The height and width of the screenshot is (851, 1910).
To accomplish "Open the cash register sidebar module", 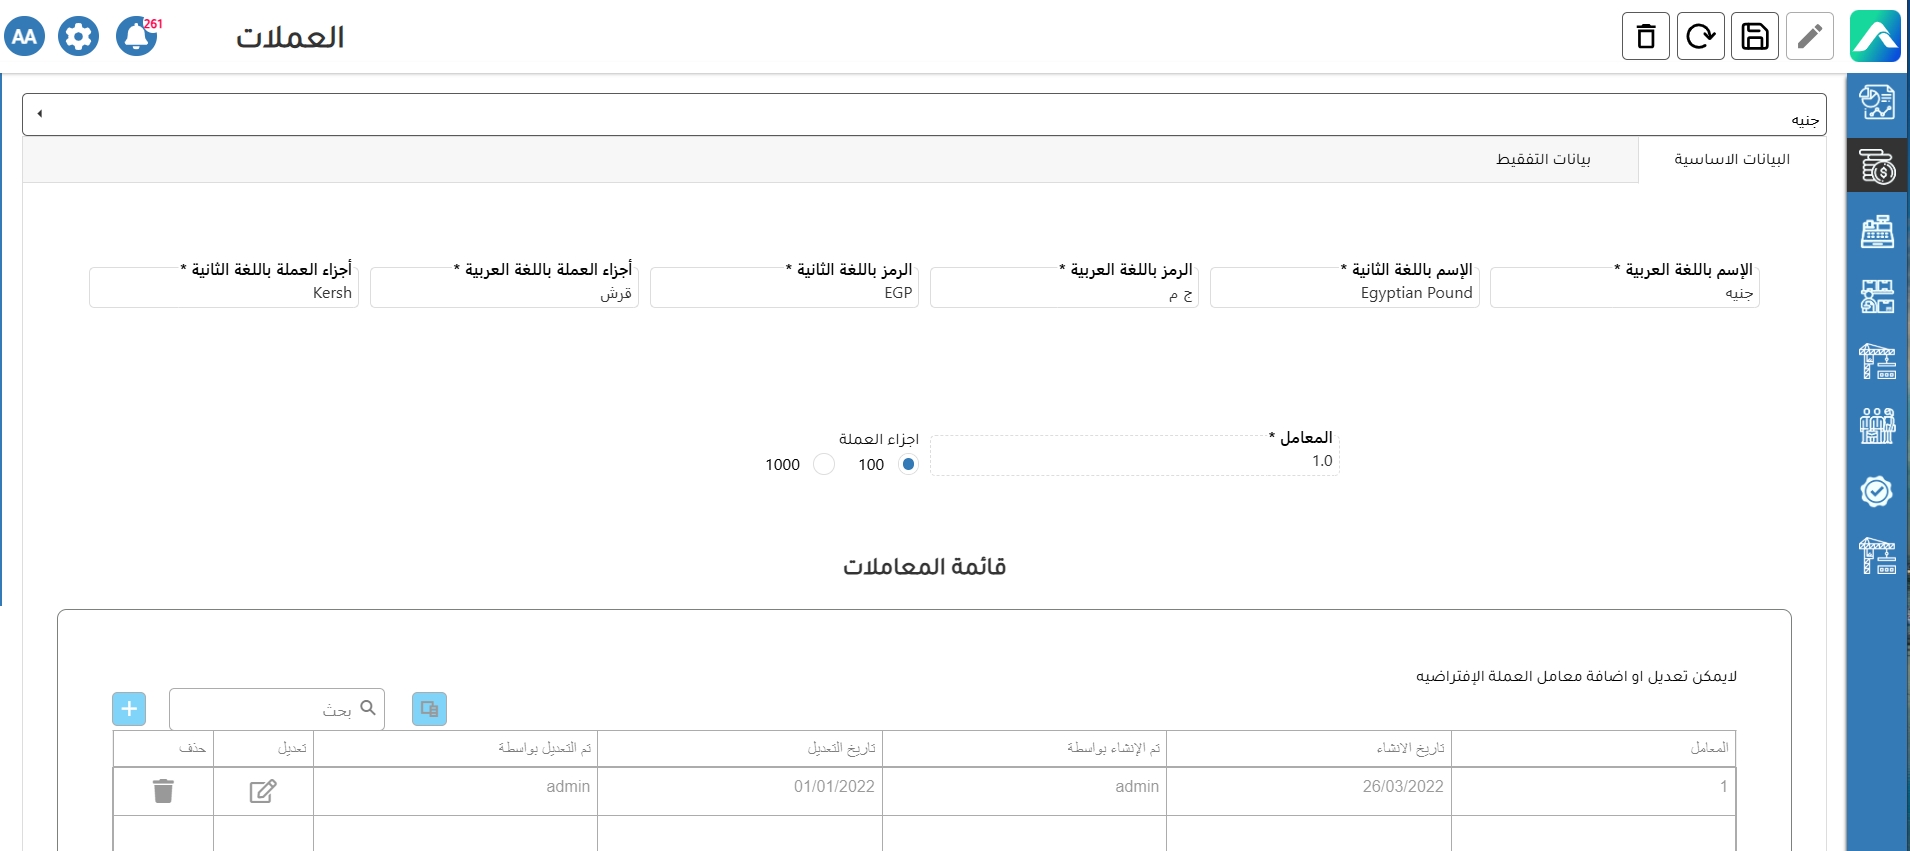I will pyautogui.click(x=1877, y=232).
